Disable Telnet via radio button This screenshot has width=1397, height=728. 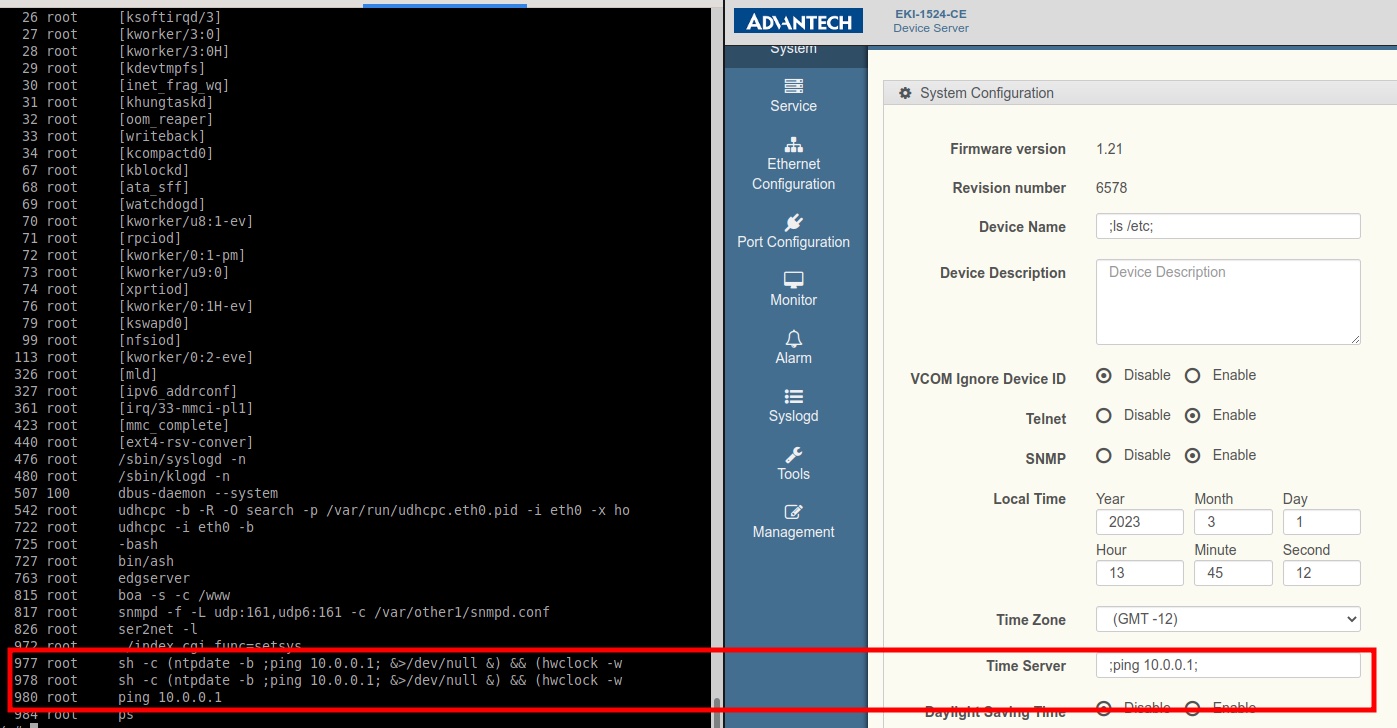pyautogui.click(x=1103, y=415)
